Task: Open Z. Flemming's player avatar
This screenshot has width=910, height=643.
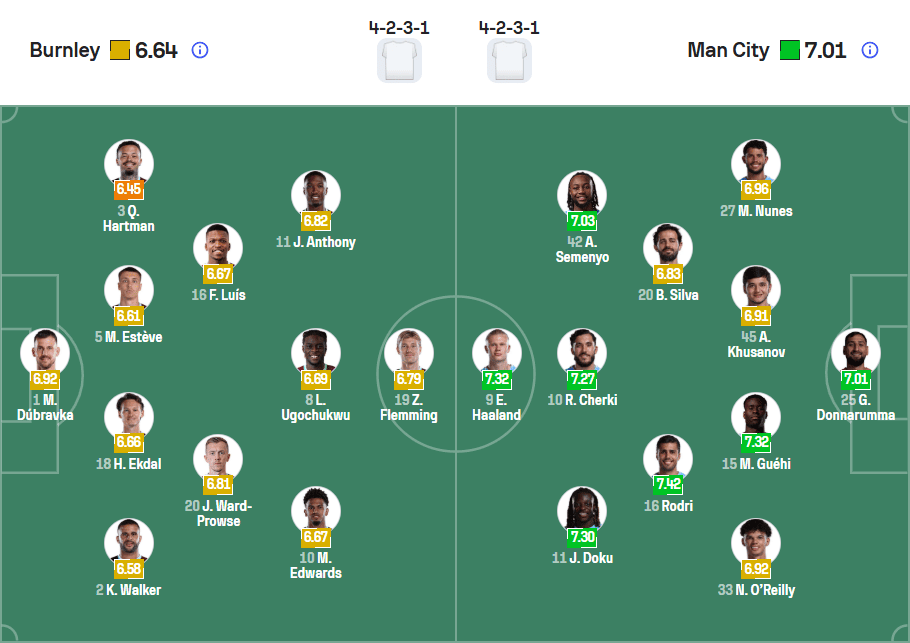Action: coord(409,352)
